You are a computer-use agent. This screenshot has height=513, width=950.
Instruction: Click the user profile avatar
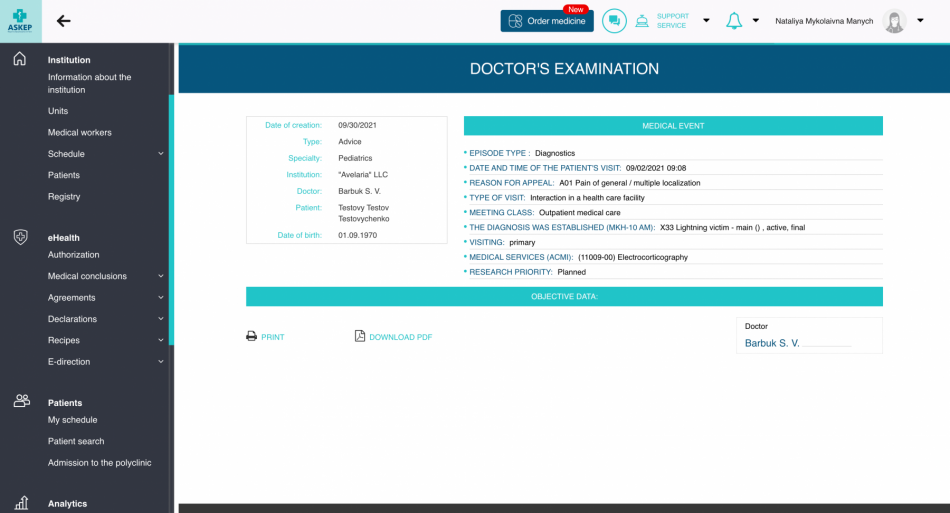point(894,21)
